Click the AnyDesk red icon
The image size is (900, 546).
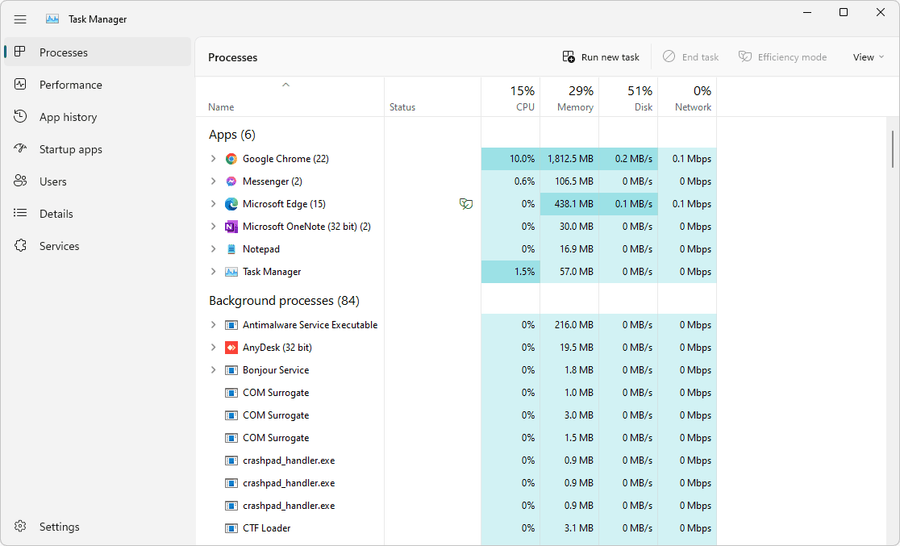click(231, 347)
